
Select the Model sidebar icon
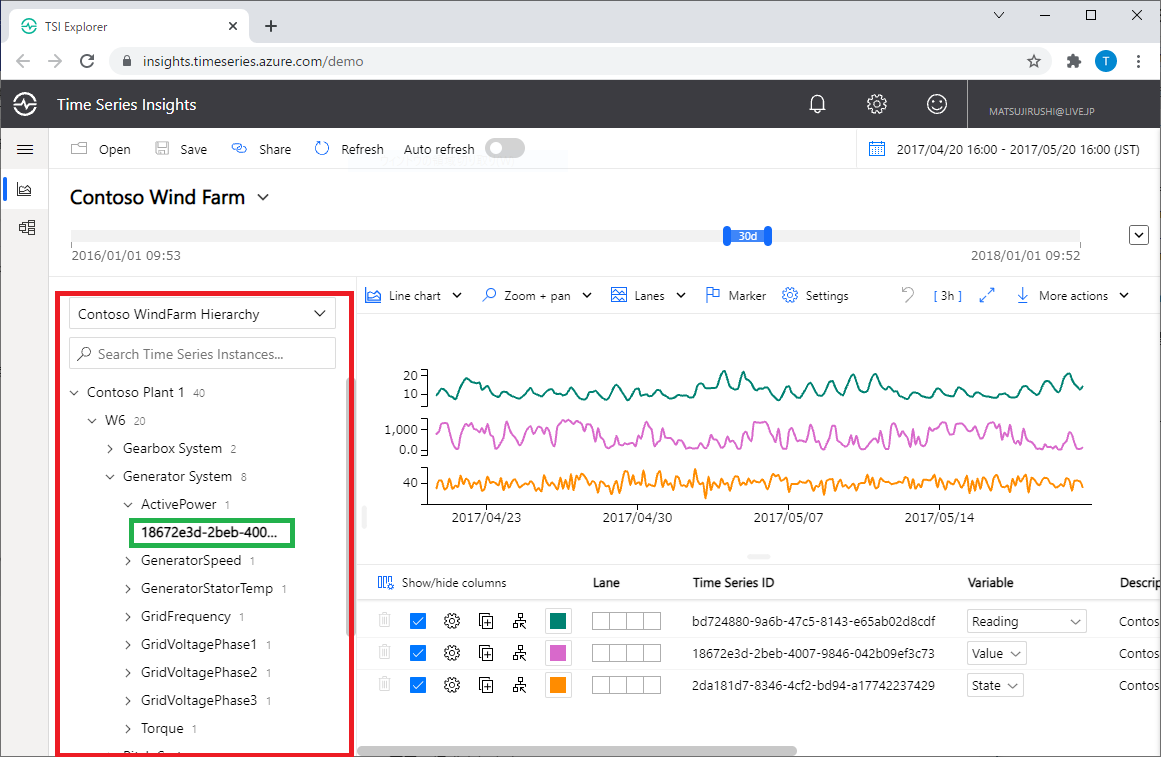[x=27, y=227]
